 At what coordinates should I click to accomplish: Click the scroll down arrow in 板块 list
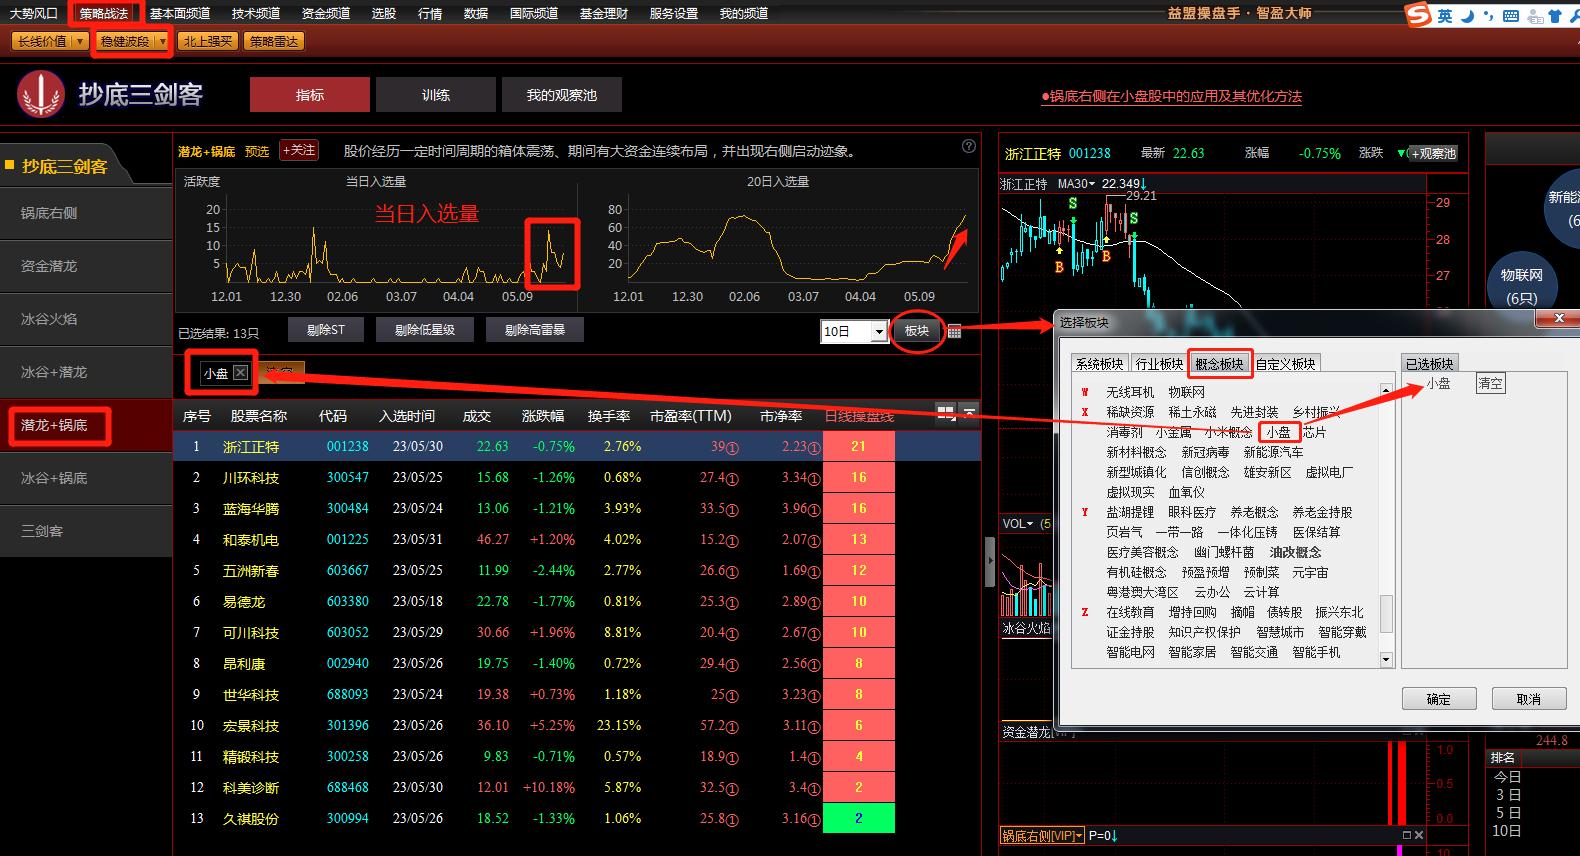pyautogui.click(x=1386, y=660)
